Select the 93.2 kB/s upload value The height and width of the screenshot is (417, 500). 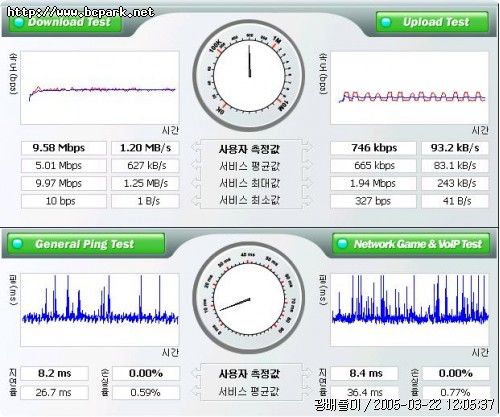(x=455, y=148)
